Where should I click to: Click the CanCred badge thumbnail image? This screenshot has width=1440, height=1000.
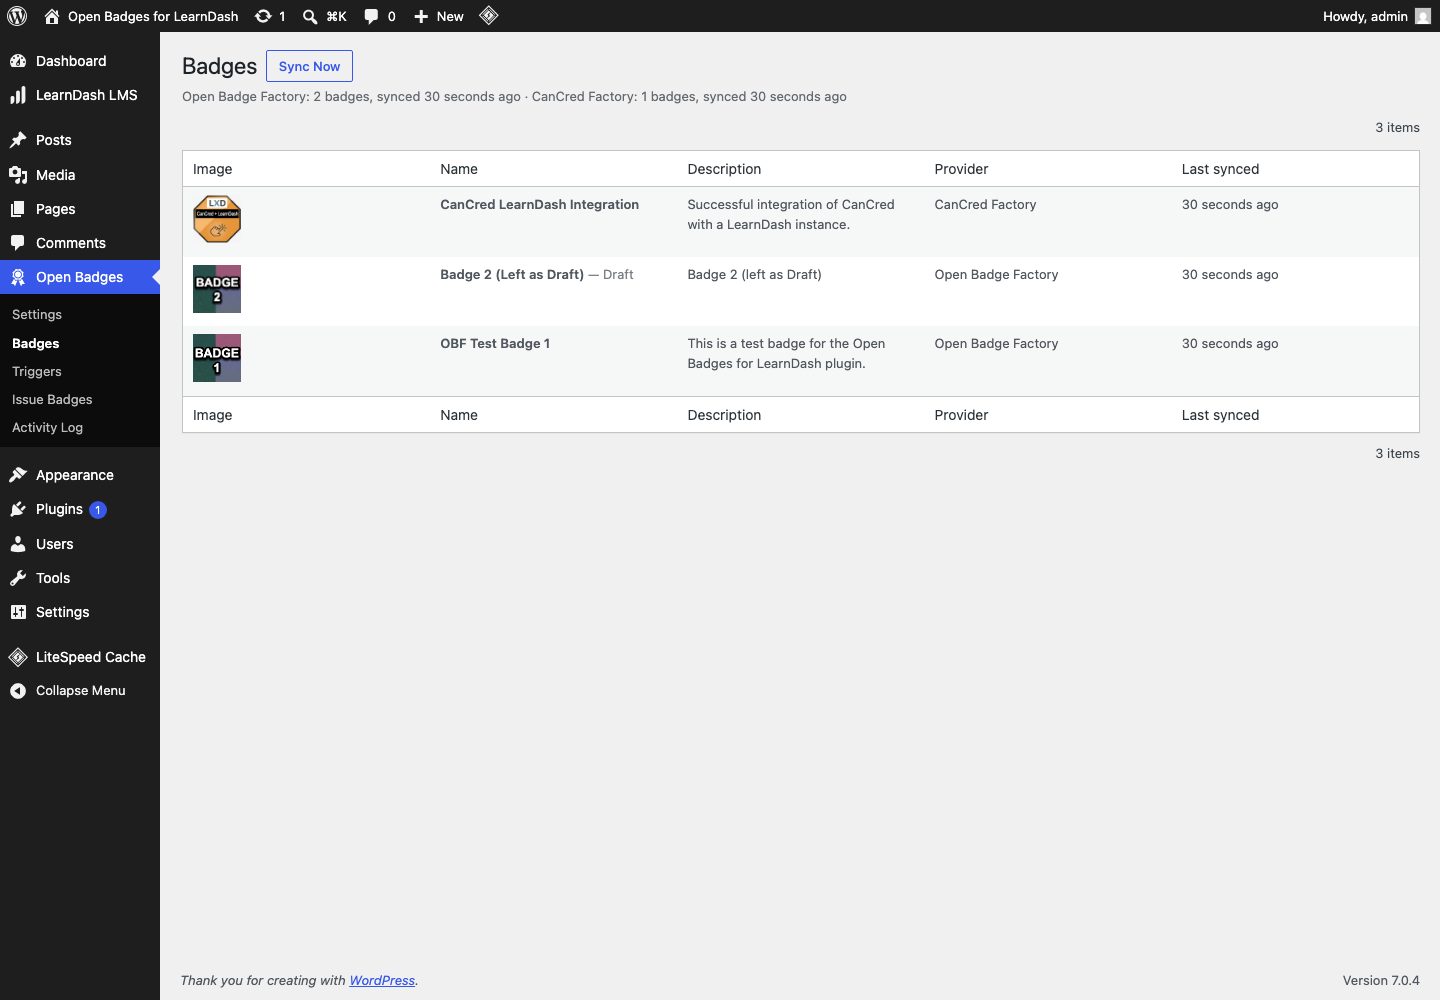point(217,219)
